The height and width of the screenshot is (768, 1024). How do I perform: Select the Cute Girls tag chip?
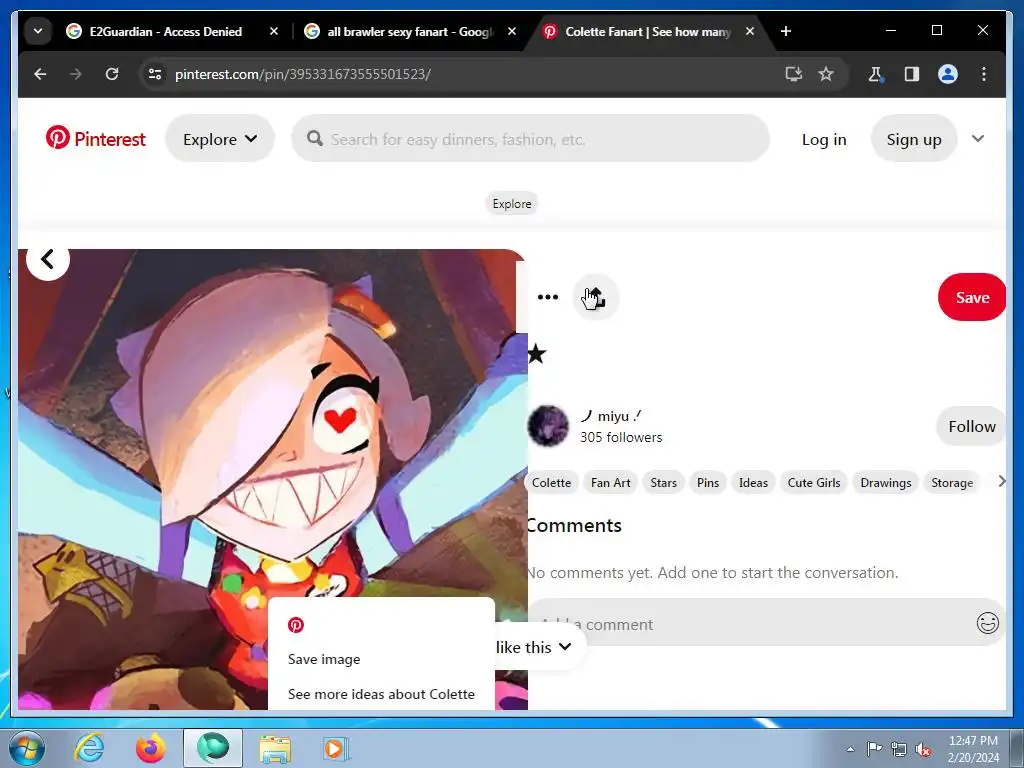[814, 483]
